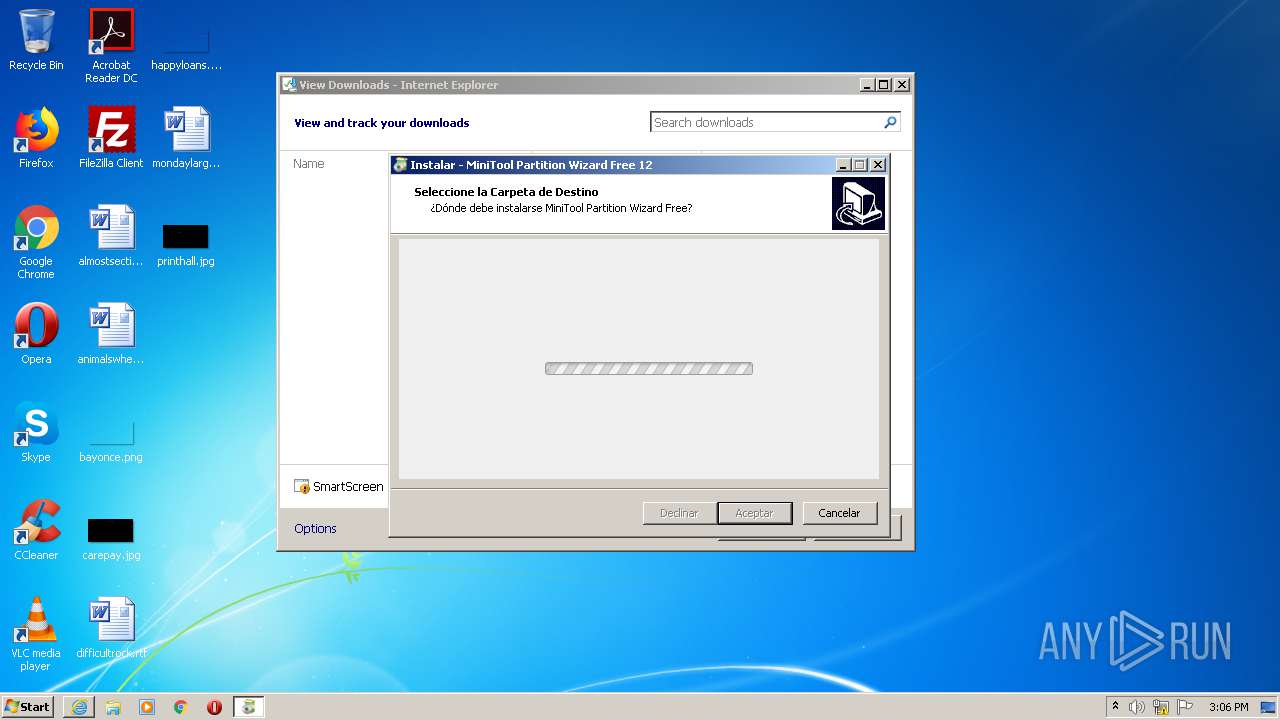
Task: Click SmartScreen label in View Downloads
Action: 348,487
